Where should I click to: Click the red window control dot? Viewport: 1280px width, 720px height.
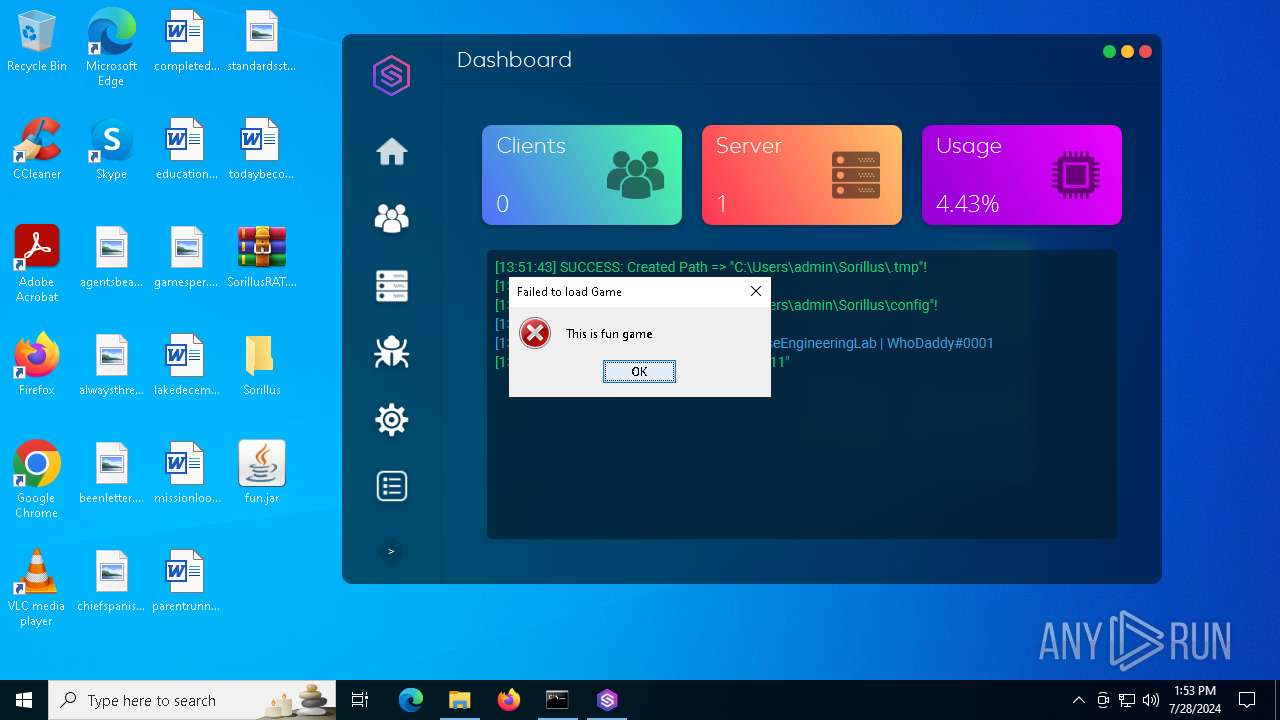(x=1145, y=52)
